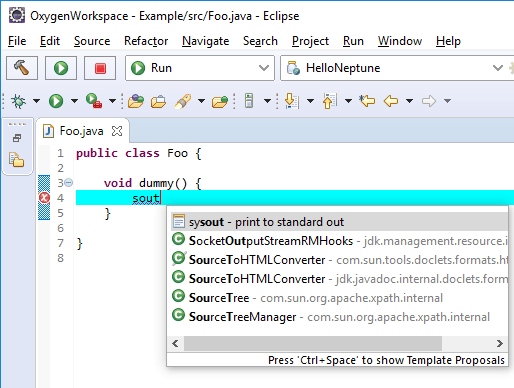Click the Search flashlight icon
Image resolution: width=514 pixels, height=388 pixels.
[x=183, y=101]
